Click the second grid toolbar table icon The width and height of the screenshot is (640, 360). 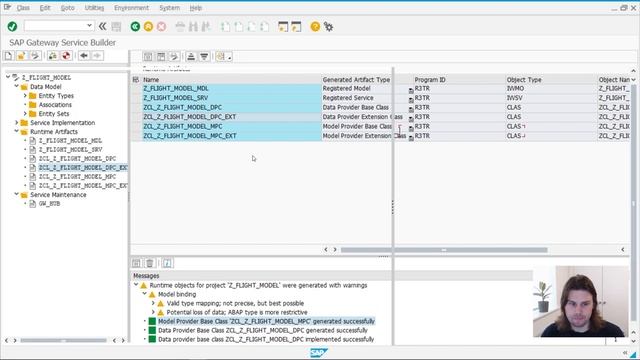[x=161, y=57]
